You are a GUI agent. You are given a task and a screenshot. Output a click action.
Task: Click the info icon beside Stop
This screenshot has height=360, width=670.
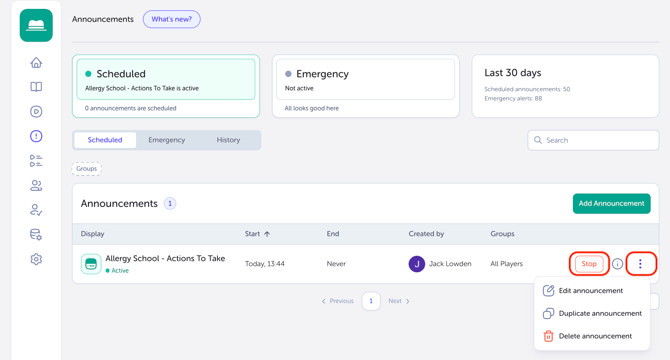[x=617, y=264]
